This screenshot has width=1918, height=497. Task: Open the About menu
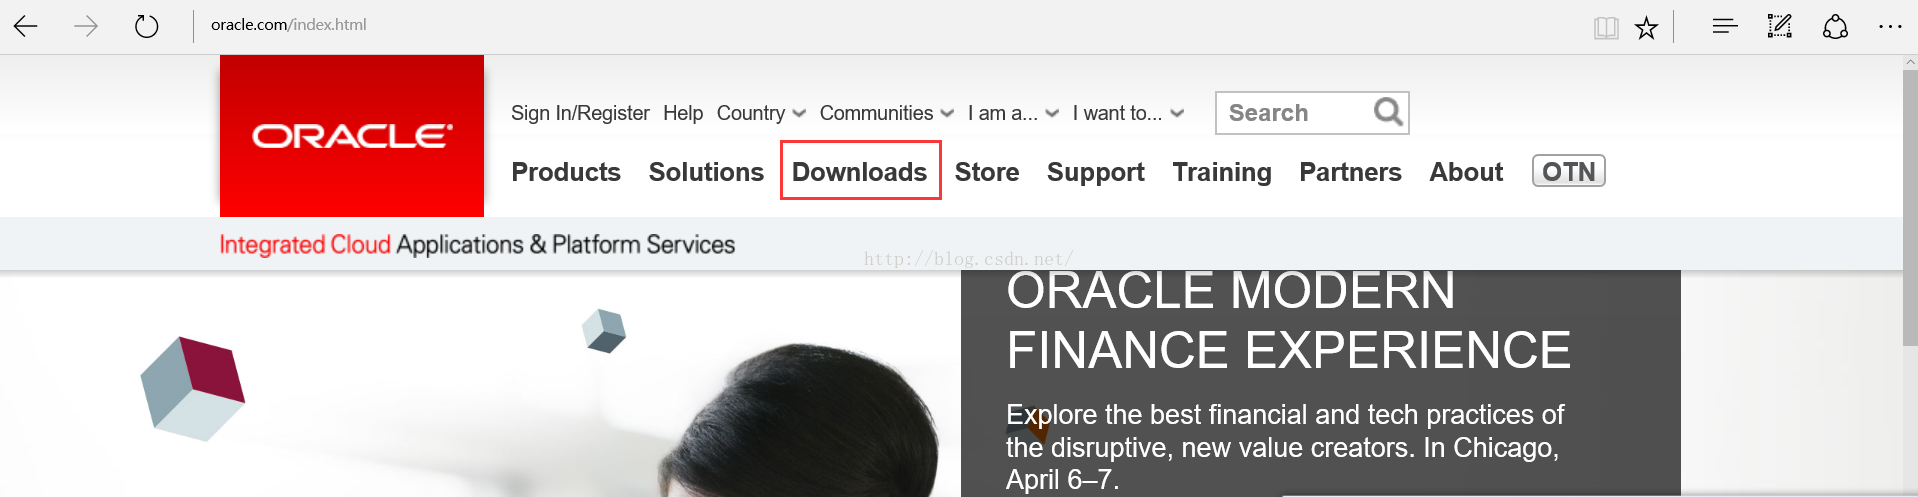pos(1466,172)
